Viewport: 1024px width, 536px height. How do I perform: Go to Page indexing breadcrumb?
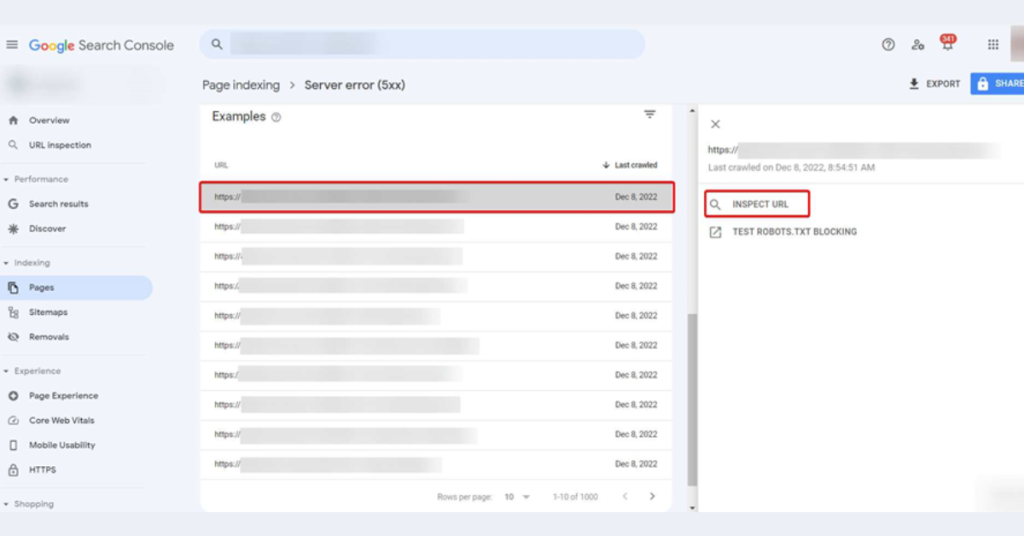click(x=241, y=85)
